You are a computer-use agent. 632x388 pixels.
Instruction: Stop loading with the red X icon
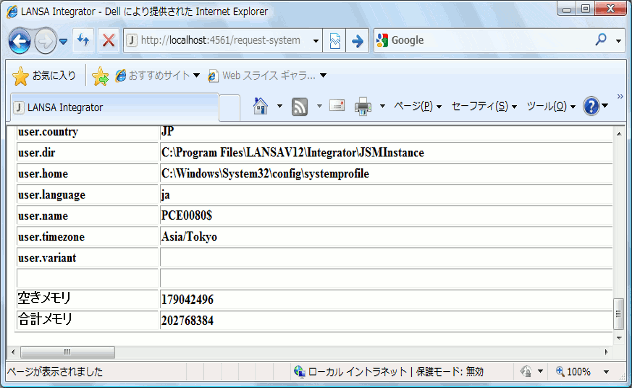108,40
